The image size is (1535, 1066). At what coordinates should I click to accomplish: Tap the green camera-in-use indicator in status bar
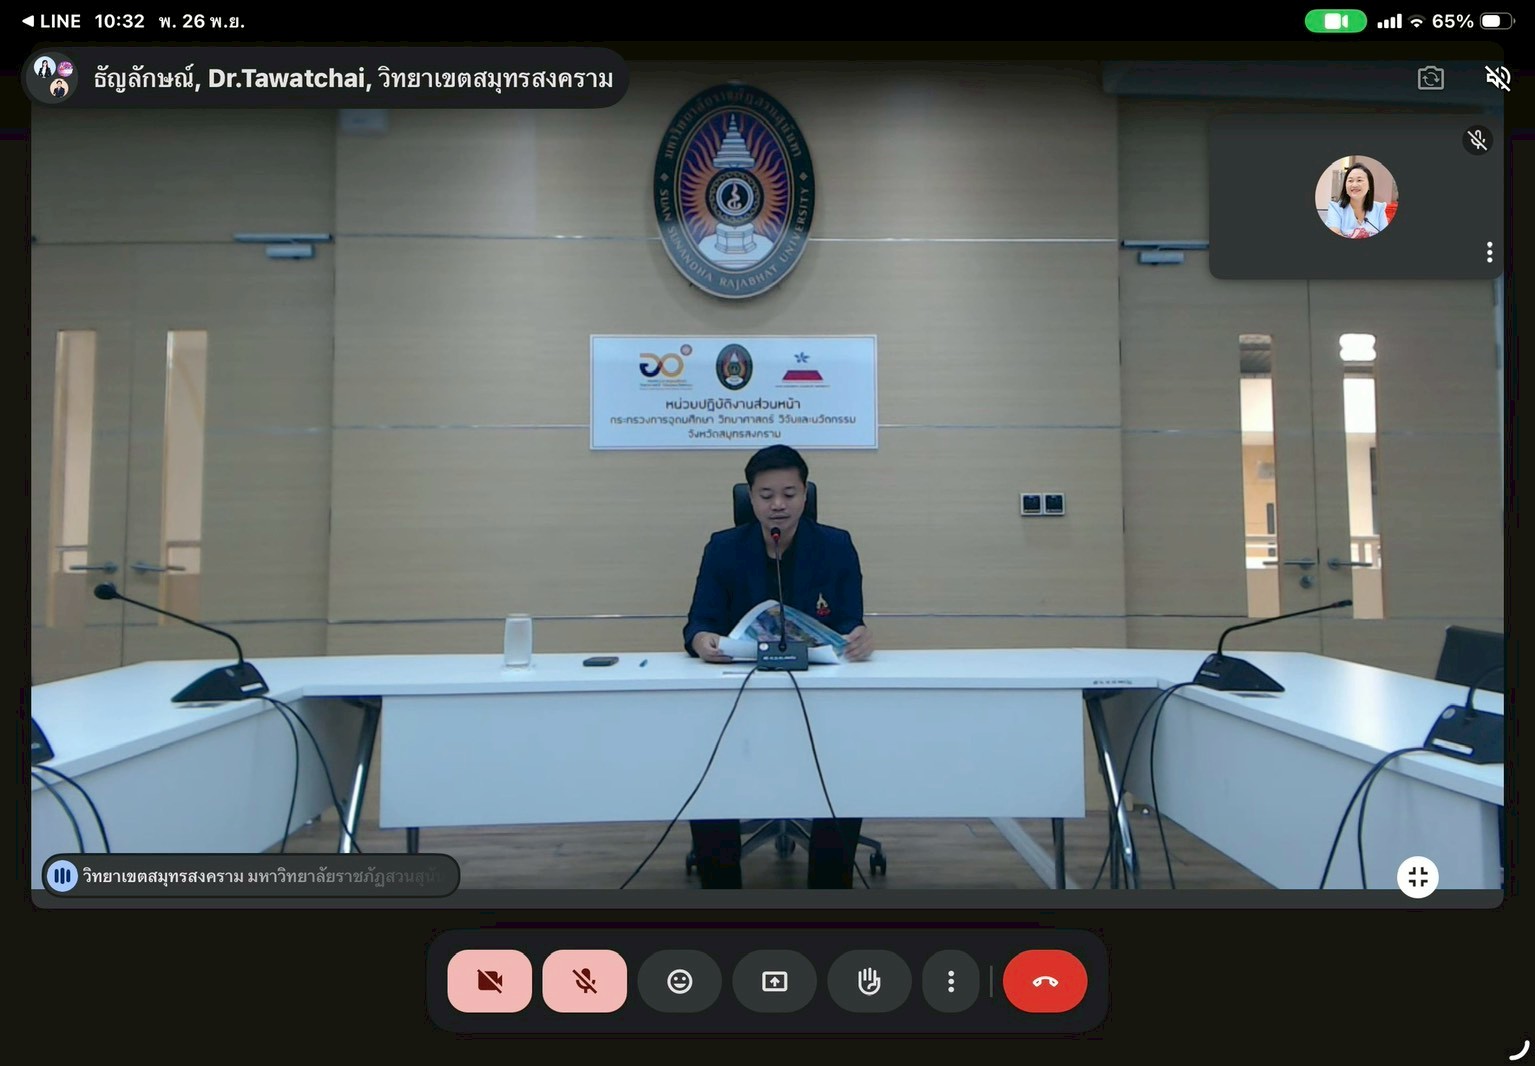pos(1335,21)
